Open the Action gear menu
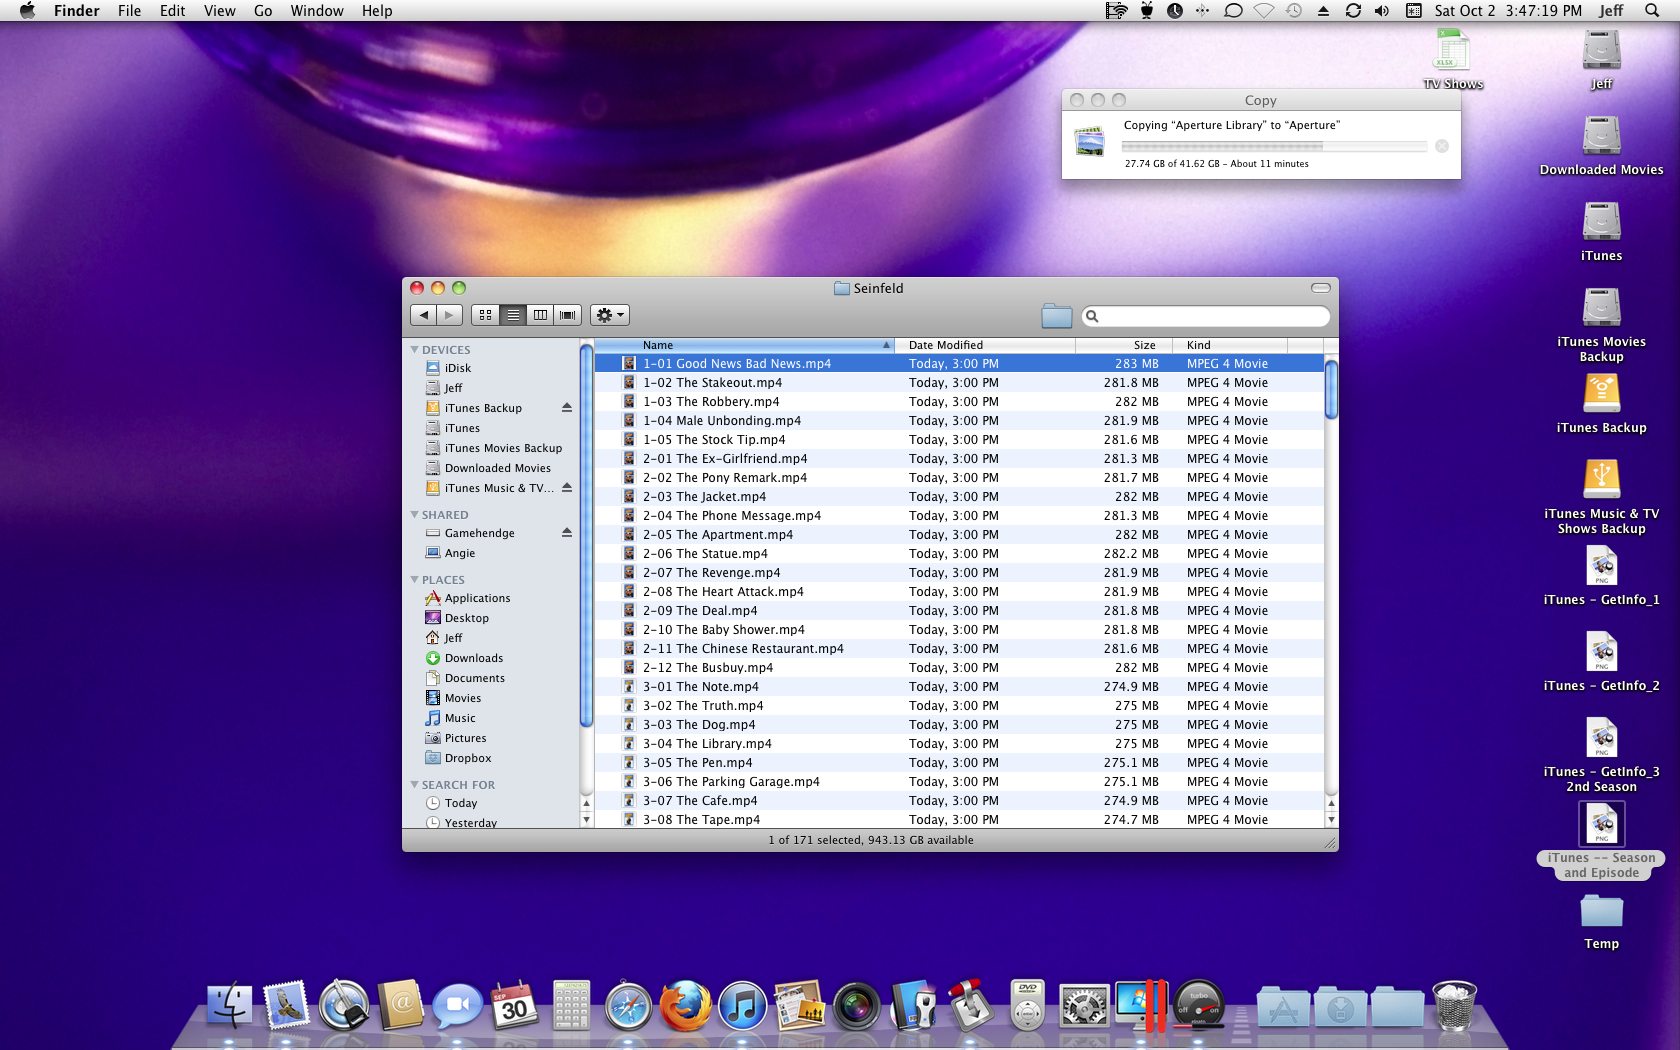The image size is (1680, 1050). 609,314
